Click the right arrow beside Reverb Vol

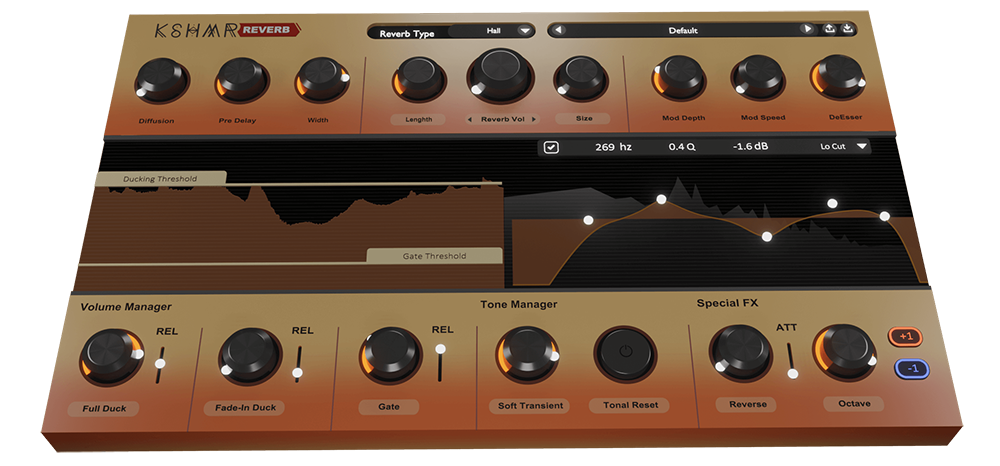point(534,119)
